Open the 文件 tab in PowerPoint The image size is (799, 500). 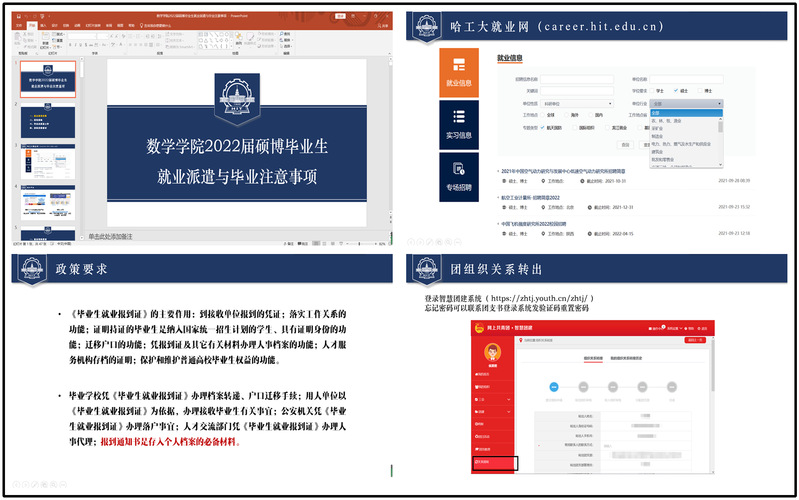pos(18,26)
